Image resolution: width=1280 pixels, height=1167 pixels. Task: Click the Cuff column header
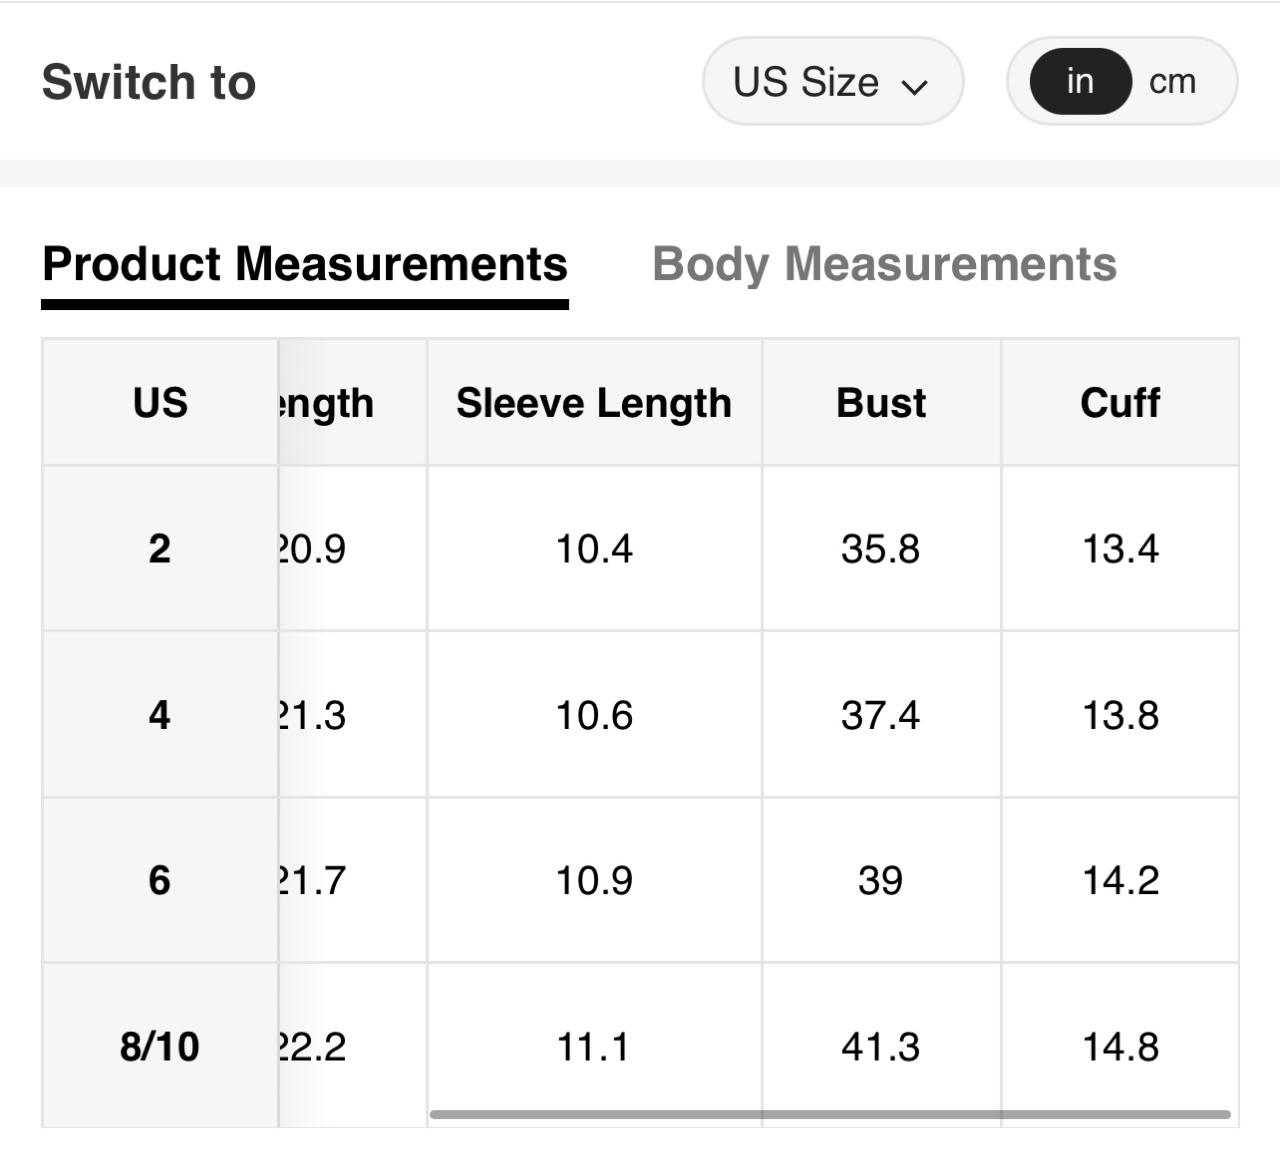pyautogui.click(x=1120, y=402)
